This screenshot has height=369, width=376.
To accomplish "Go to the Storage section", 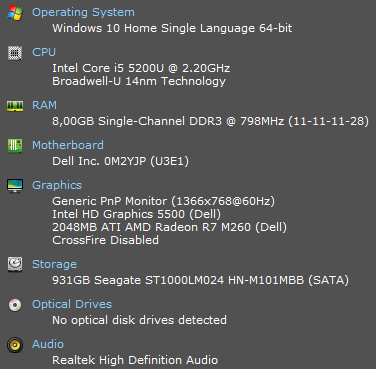I will click(54, 264).
